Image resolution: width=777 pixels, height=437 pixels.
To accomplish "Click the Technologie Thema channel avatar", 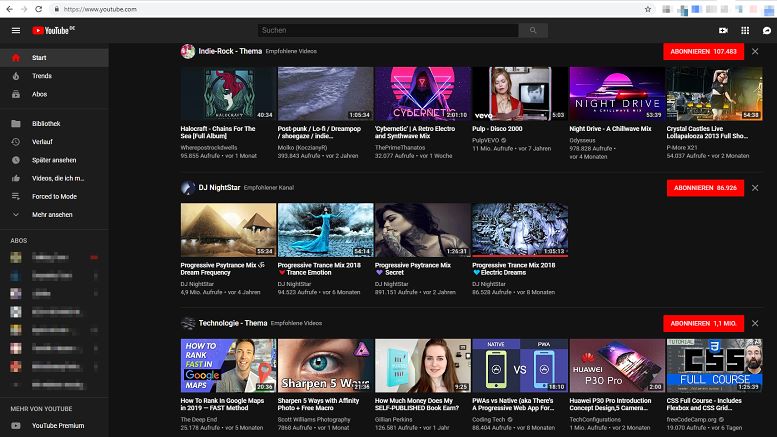I will 188,323.
